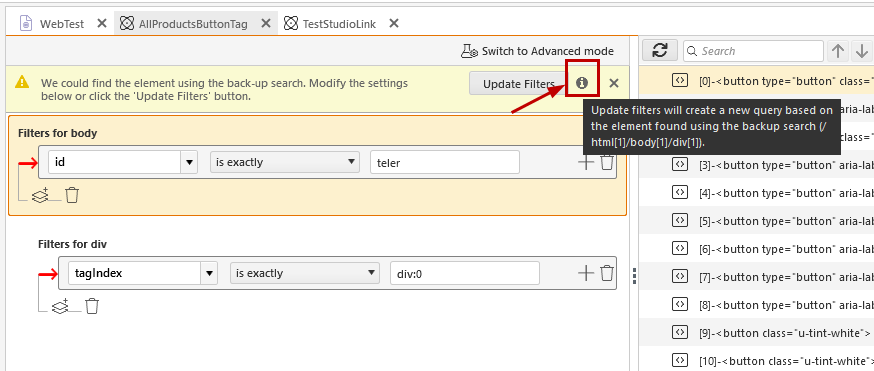Screen dimensions: 874x371
Task: Open the 'is exactly' dropdown for body filter
Action: pyautogui.click(x=284, y=162)
